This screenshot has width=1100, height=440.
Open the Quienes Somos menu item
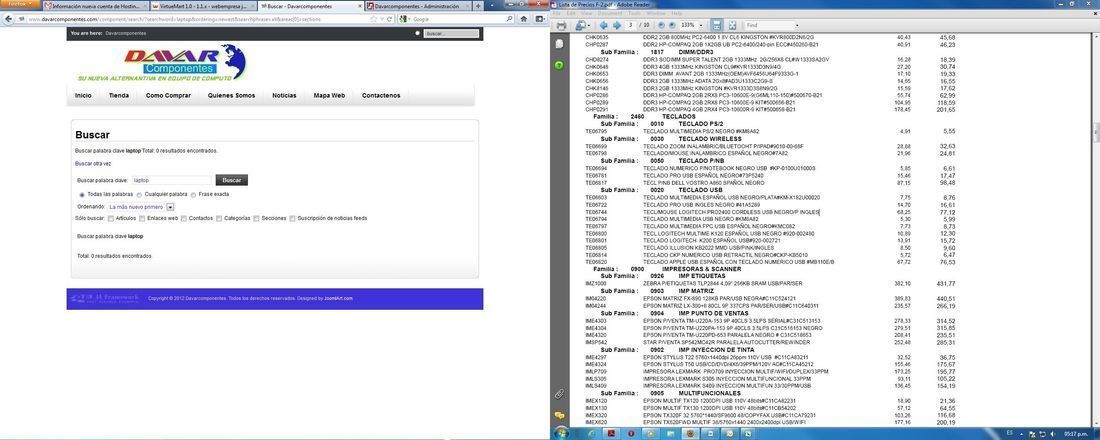pos(232,95)
